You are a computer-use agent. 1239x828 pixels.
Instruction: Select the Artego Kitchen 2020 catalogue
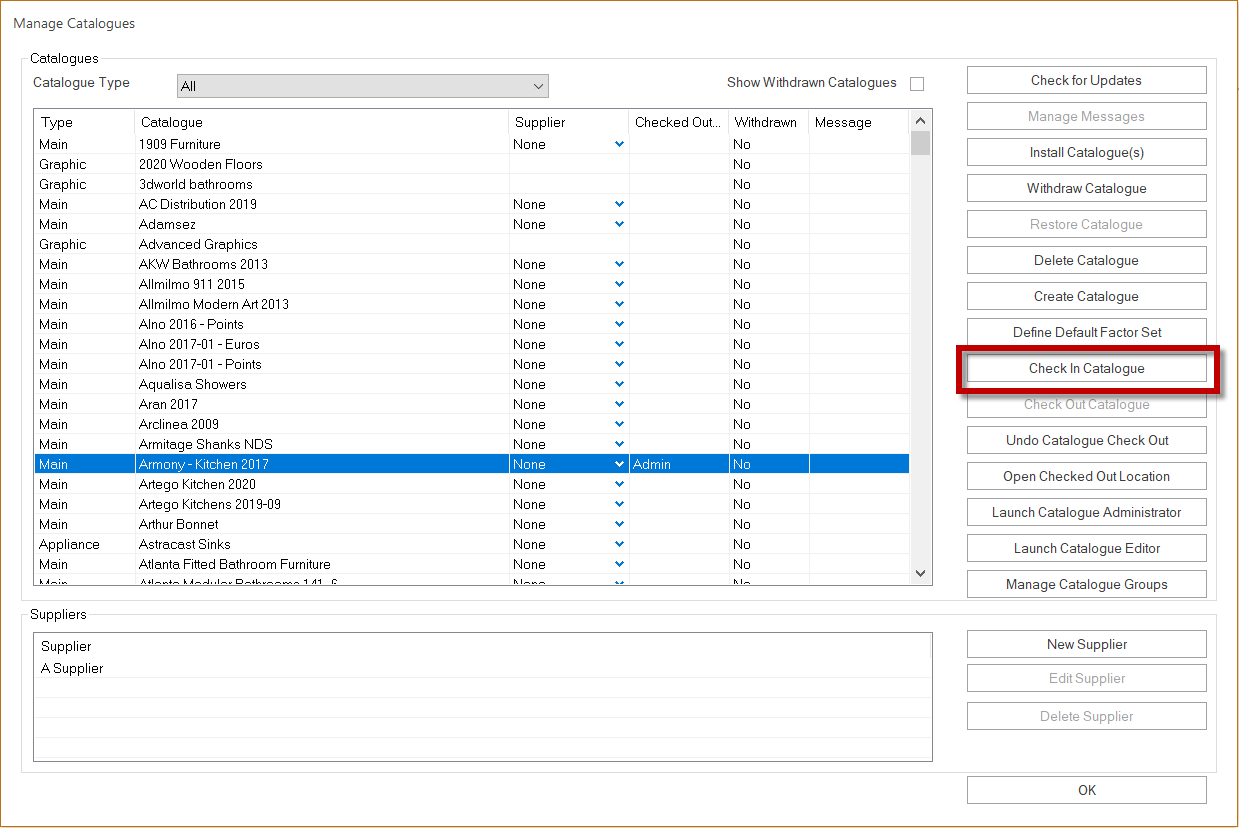472,484
